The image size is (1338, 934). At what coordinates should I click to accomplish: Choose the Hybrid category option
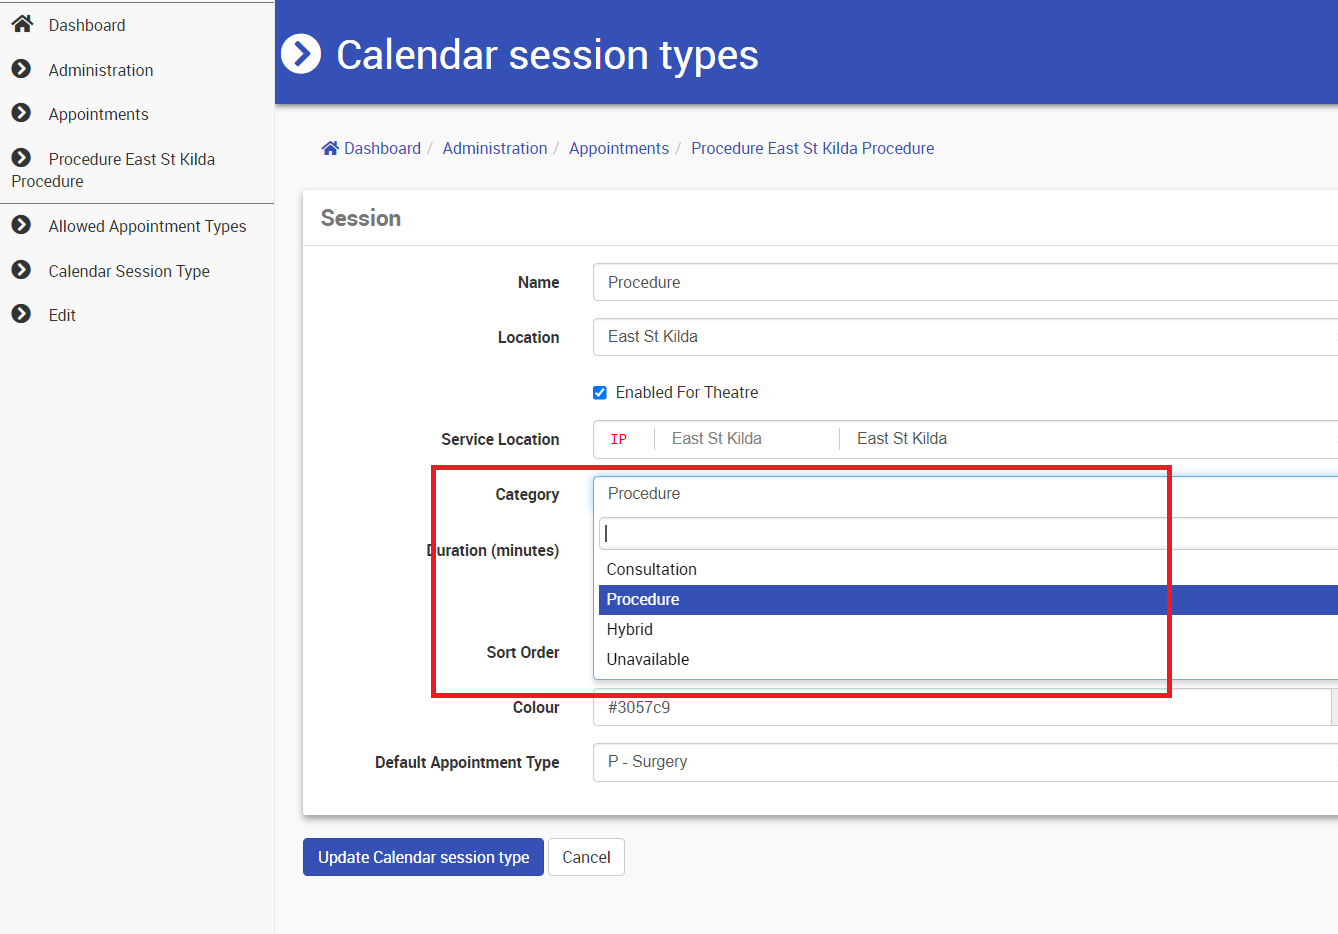point(630,629)
